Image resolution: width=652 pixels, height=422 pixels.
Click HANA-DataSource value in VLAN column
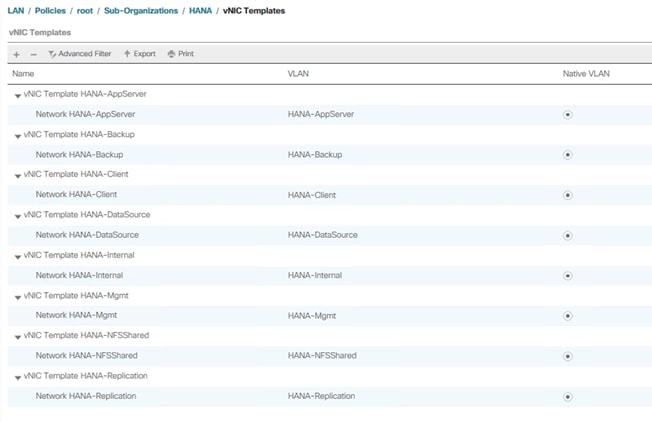(323, 235)
